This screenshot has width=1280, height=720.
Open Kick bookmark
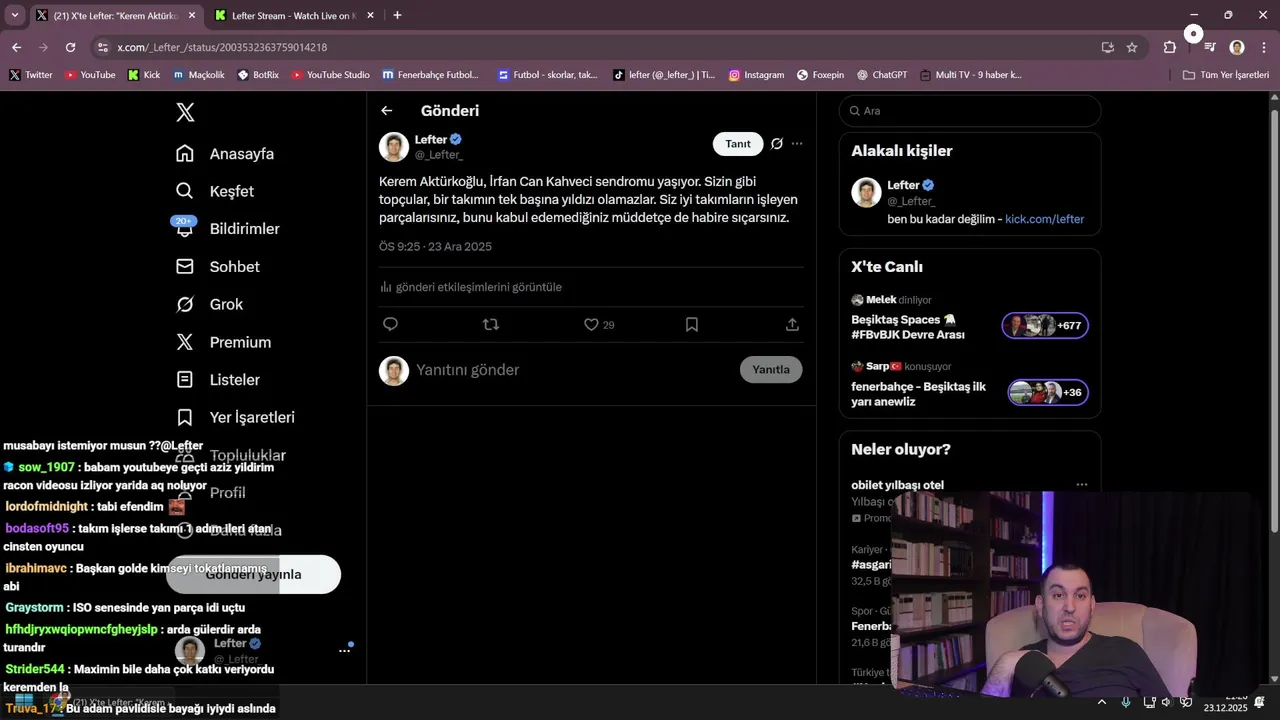click(144, 75)
